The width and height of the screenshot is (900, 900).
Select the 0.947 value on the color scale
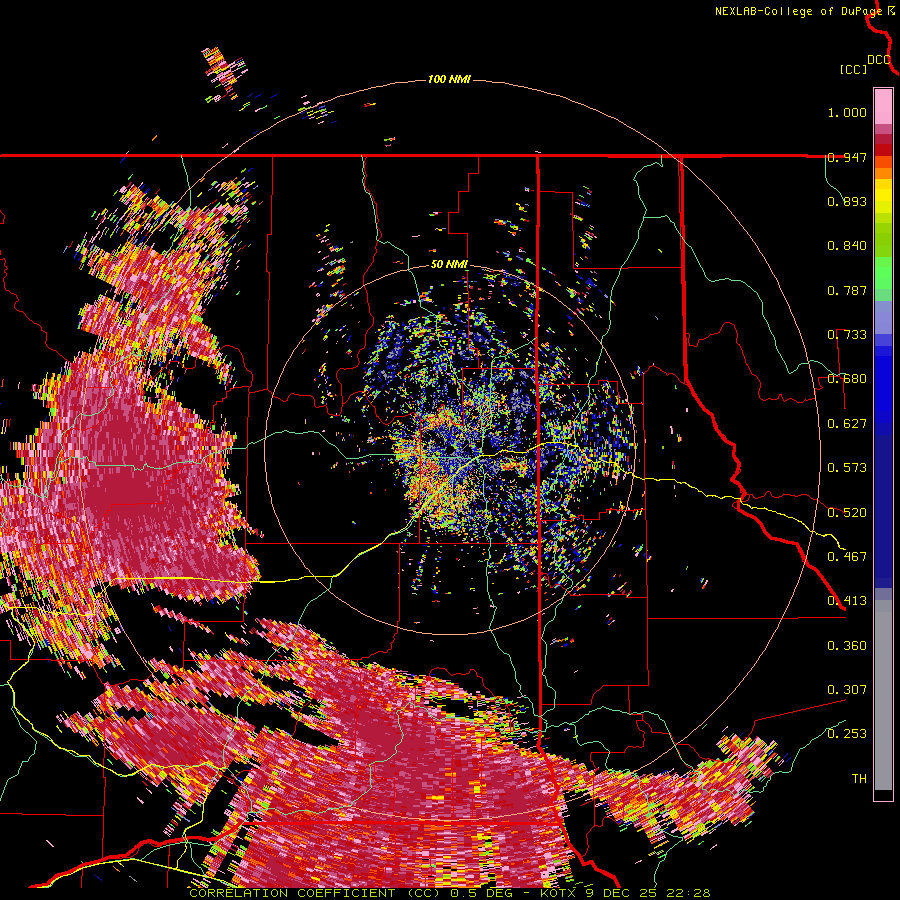(x=847, y=157)
